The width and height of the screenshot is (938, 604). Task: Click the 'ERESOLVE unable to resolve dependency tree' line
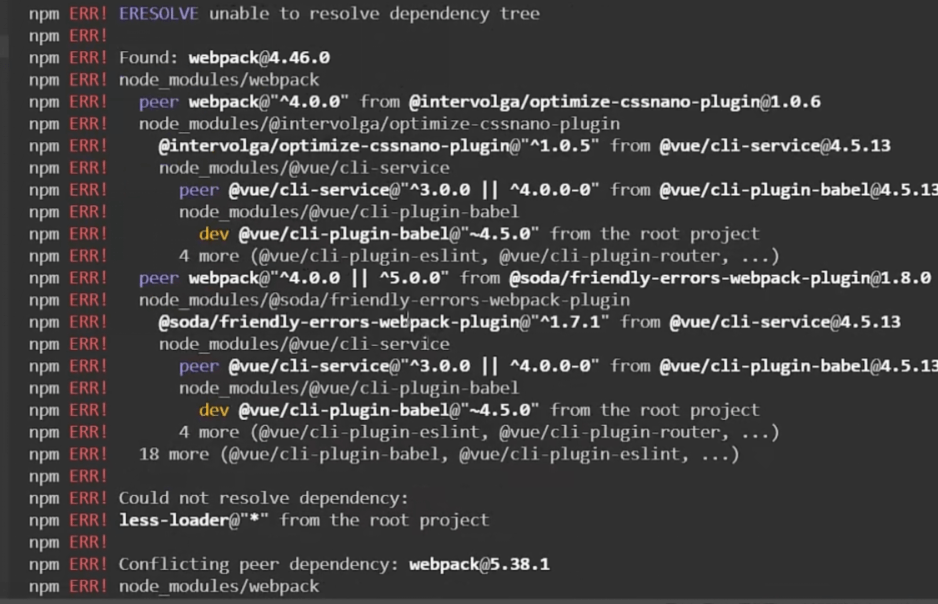point(329,14)
